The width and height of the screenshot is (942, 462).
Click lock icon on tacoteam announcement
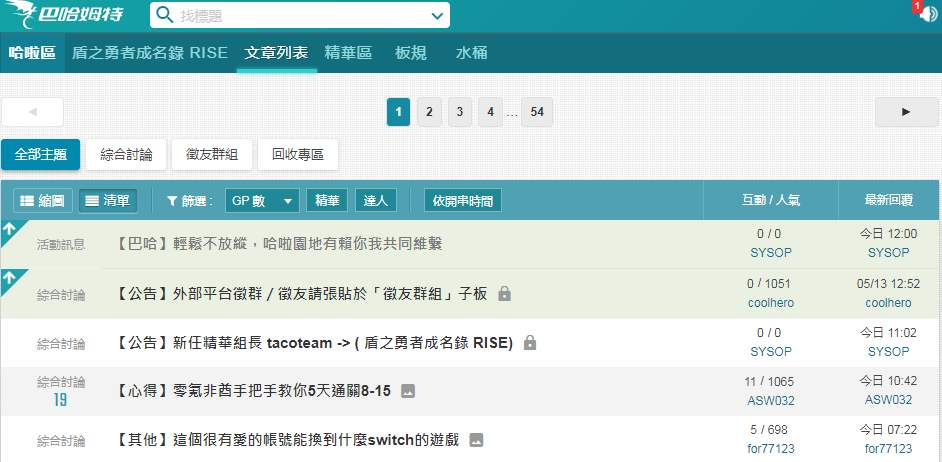coord(529,343)
